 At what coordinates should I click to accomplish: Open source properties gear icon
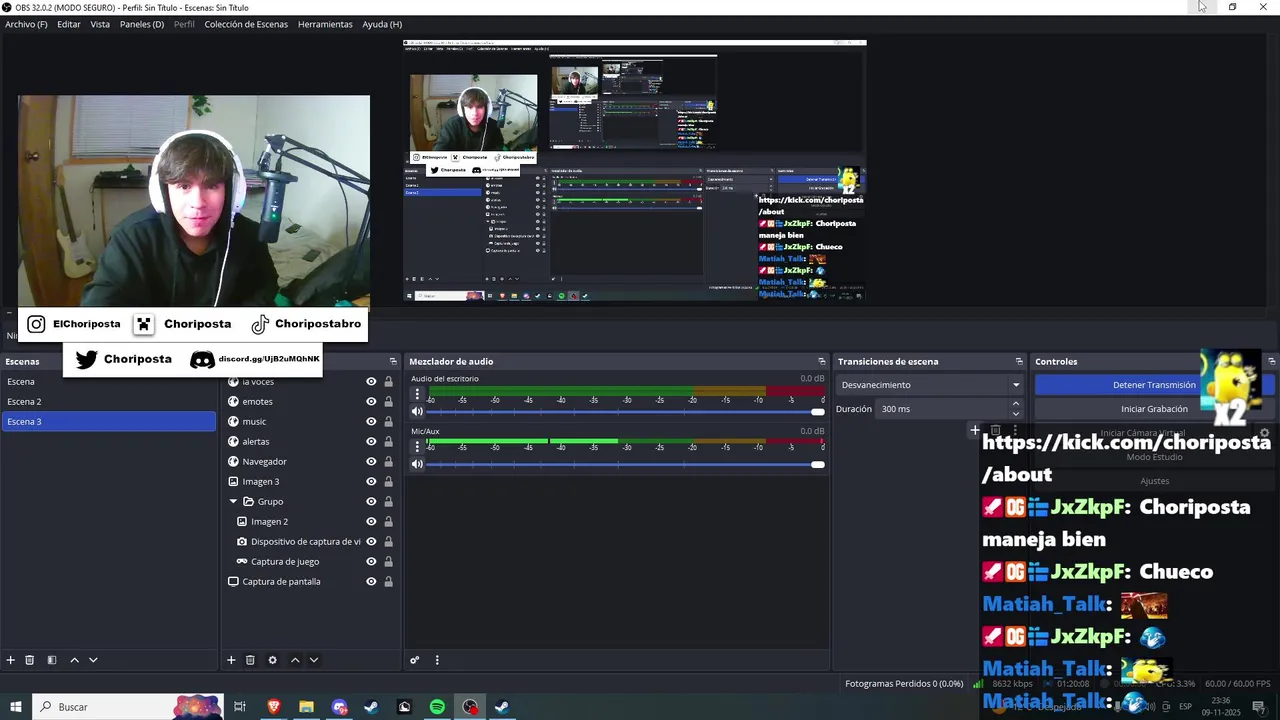click(272, 660)
